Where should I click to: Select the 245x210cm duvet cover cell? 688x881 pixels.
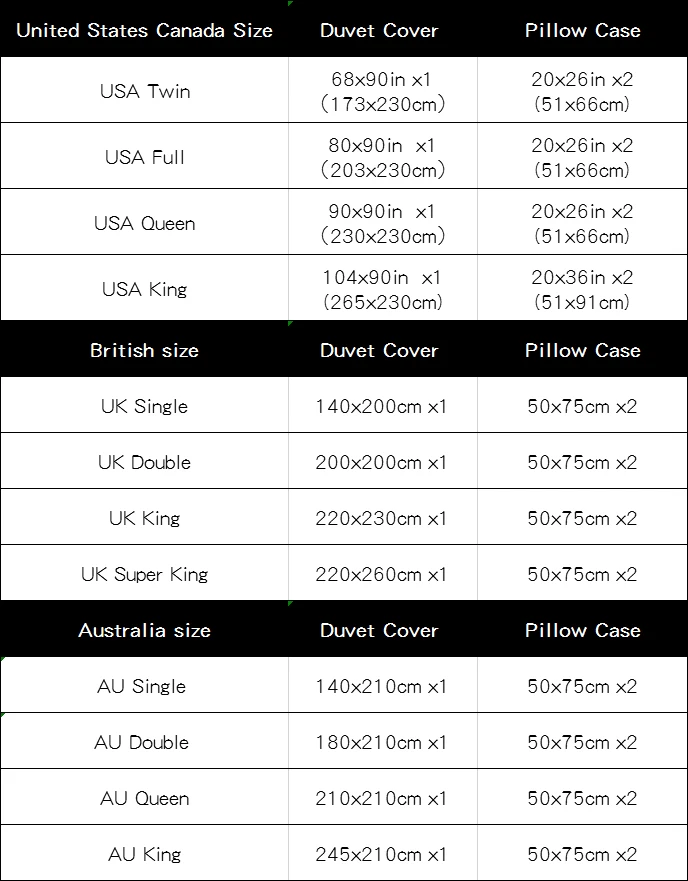[x=381, y=854]
